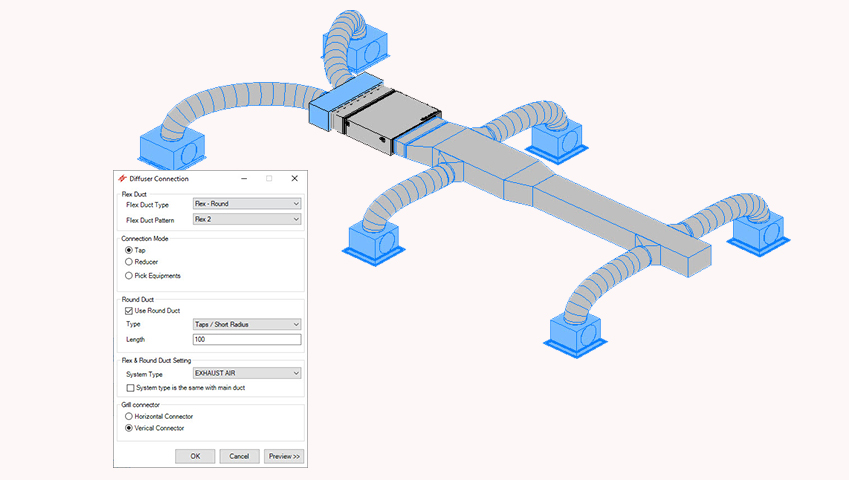Click the Length input field

point(247,339)
